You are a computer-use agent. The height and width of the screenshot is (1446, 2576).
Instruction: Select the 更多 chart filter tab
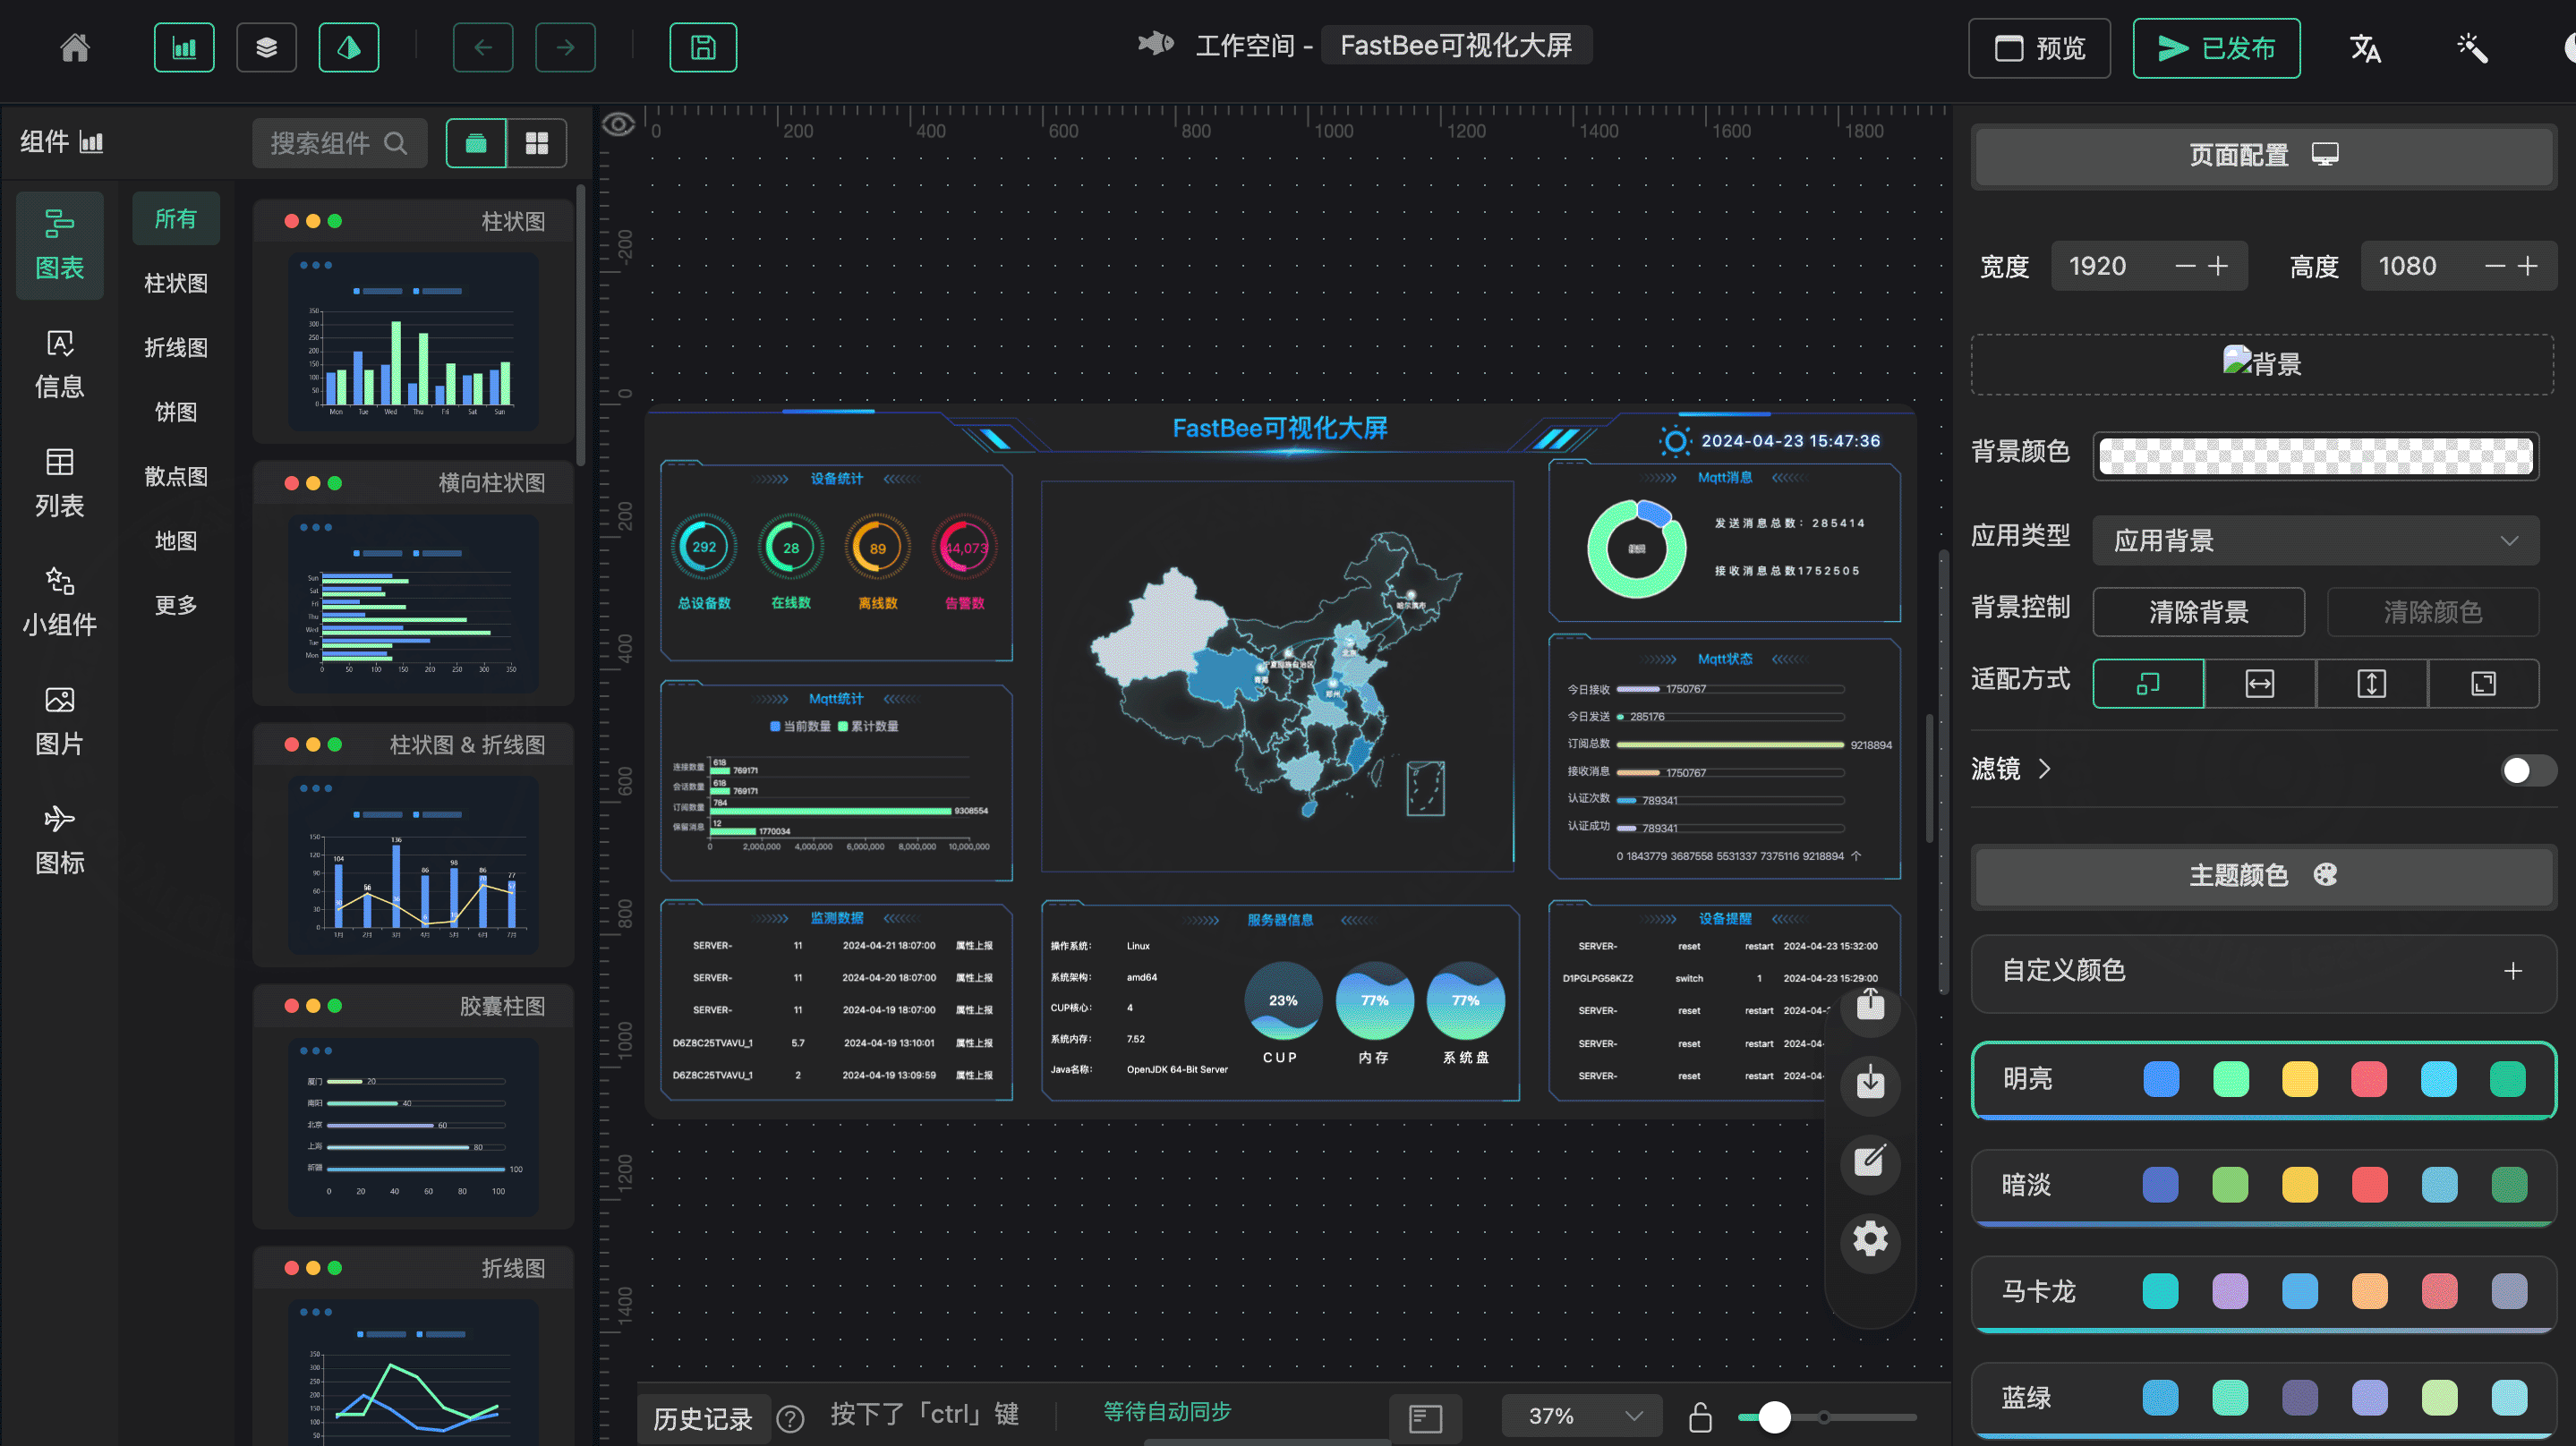pyautogui.click(x=176, y=606)
